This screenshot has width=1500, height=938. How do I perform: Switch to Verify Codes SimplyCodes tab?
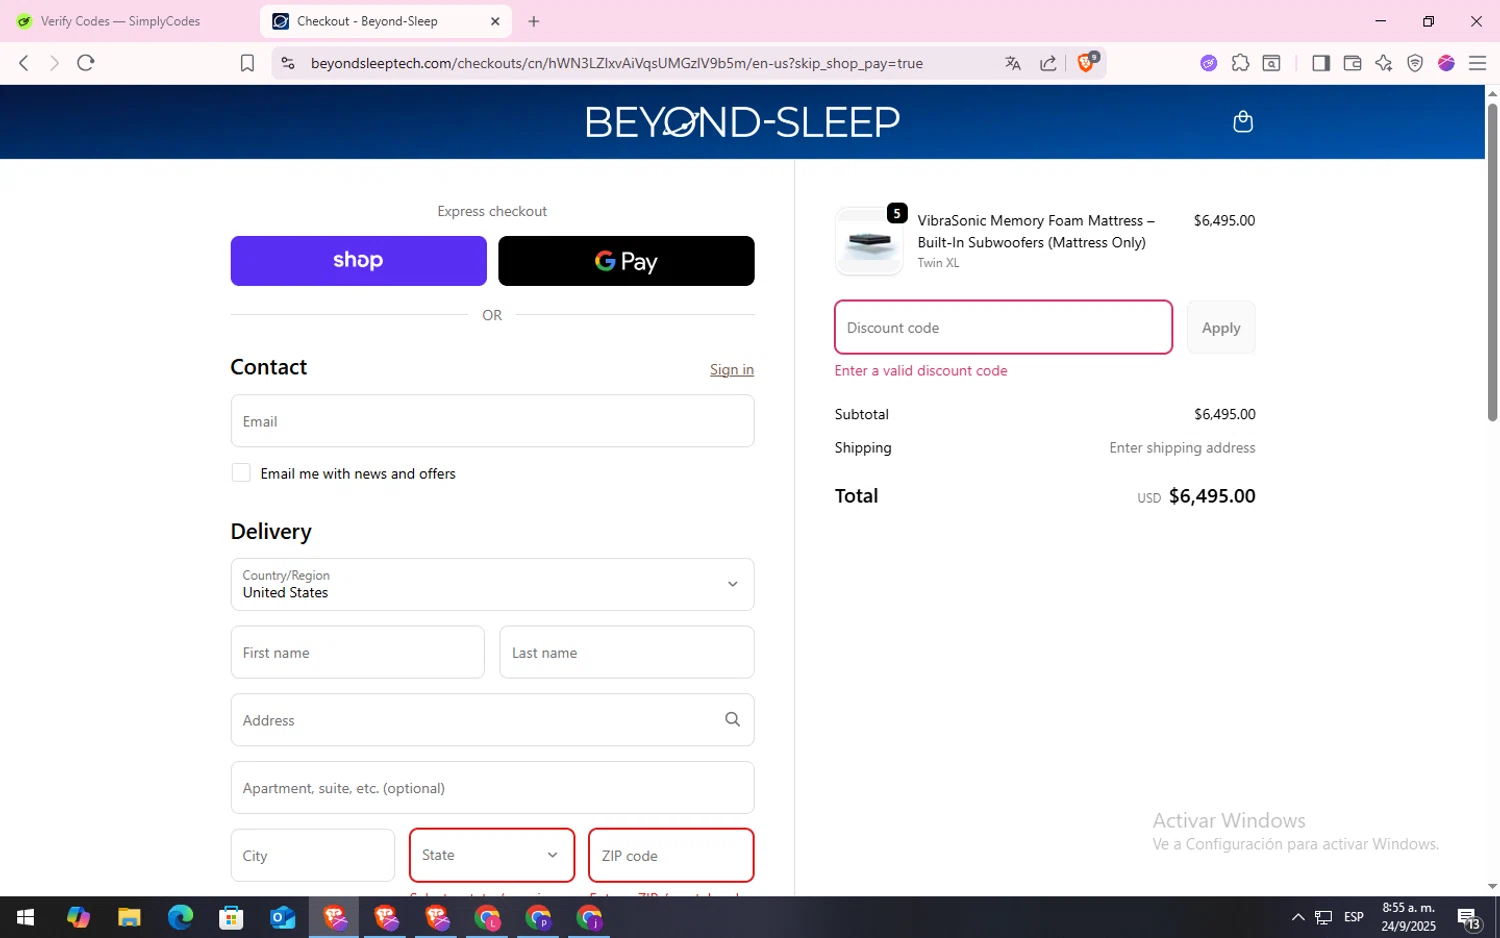coord(120,21)
